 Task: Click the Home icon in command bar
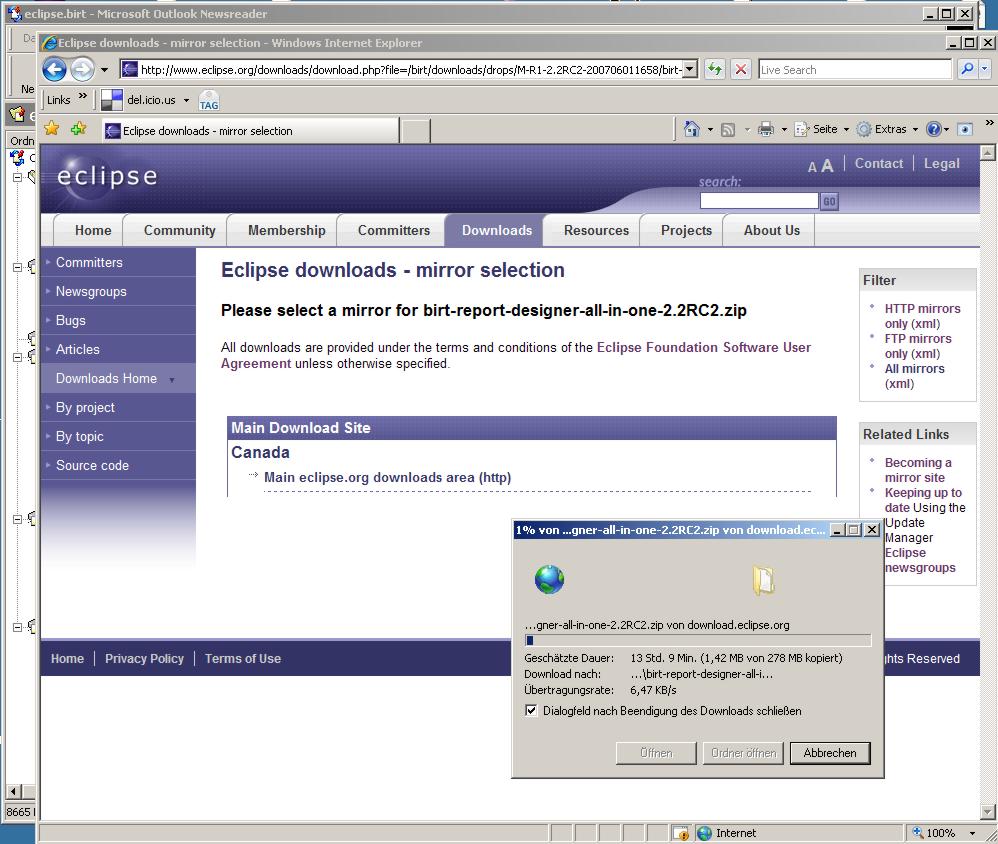click(x=691, y=129)
